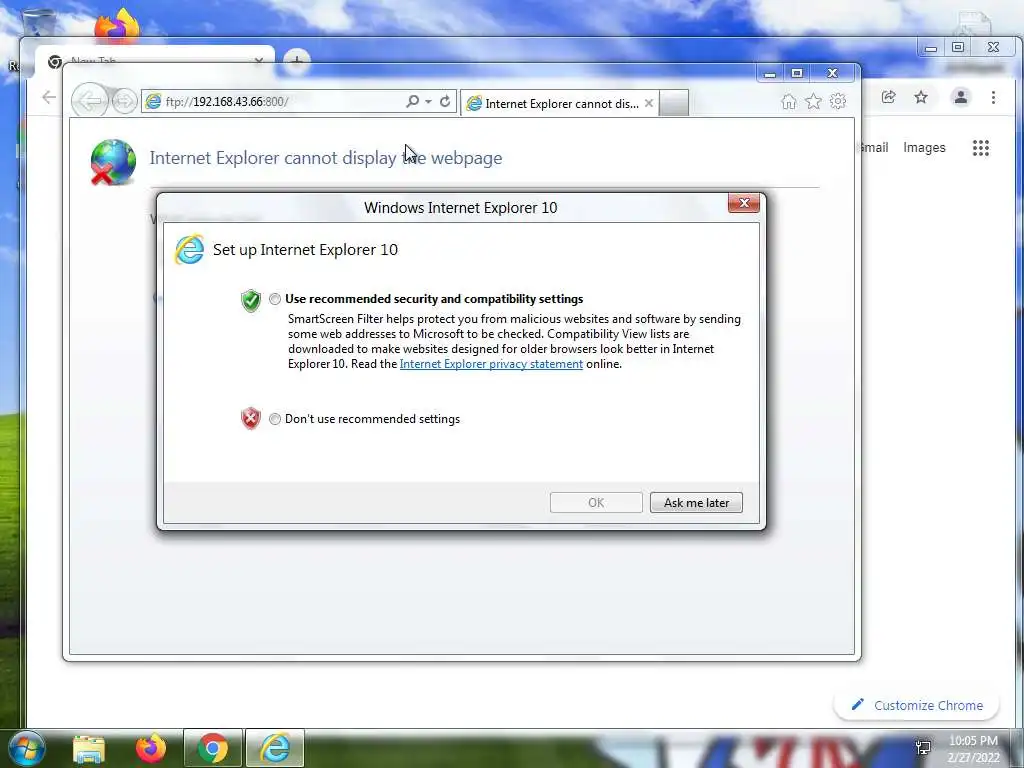Screen dimensions: 1024x768
Task: Bookmark page with Chrome's star icon
Action: 921,97
